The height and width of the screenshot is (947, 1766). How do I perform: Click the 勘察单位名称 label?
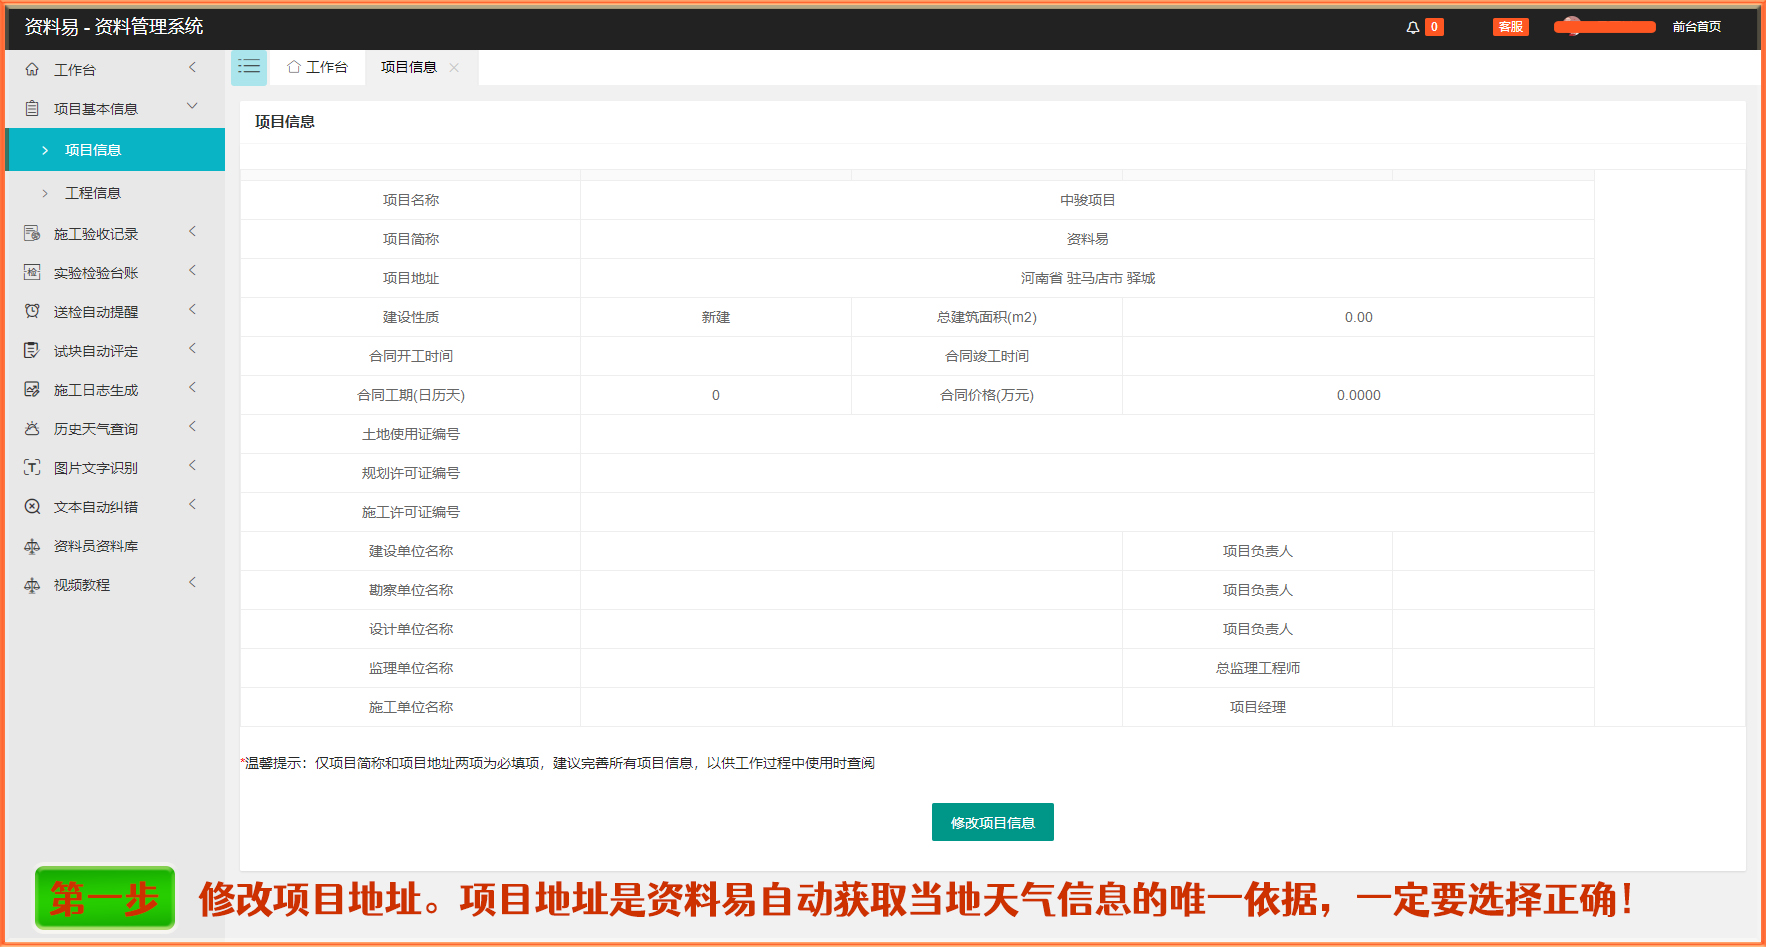(411, 590)
